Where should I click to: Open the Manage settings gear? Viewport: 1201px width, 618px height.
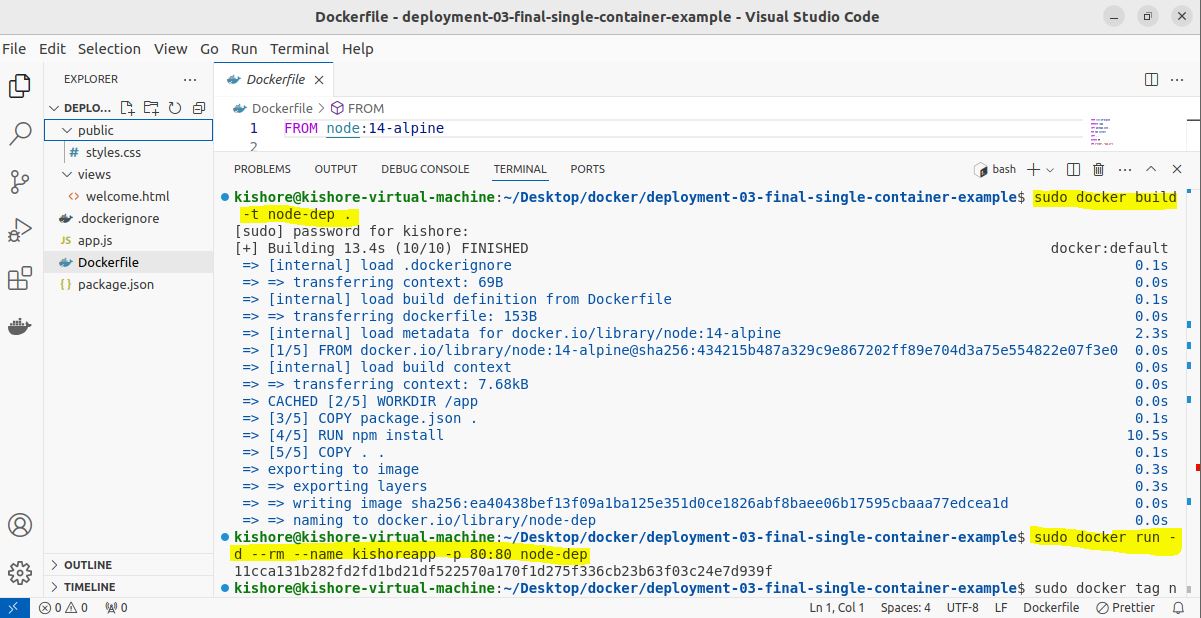(19, 573)
